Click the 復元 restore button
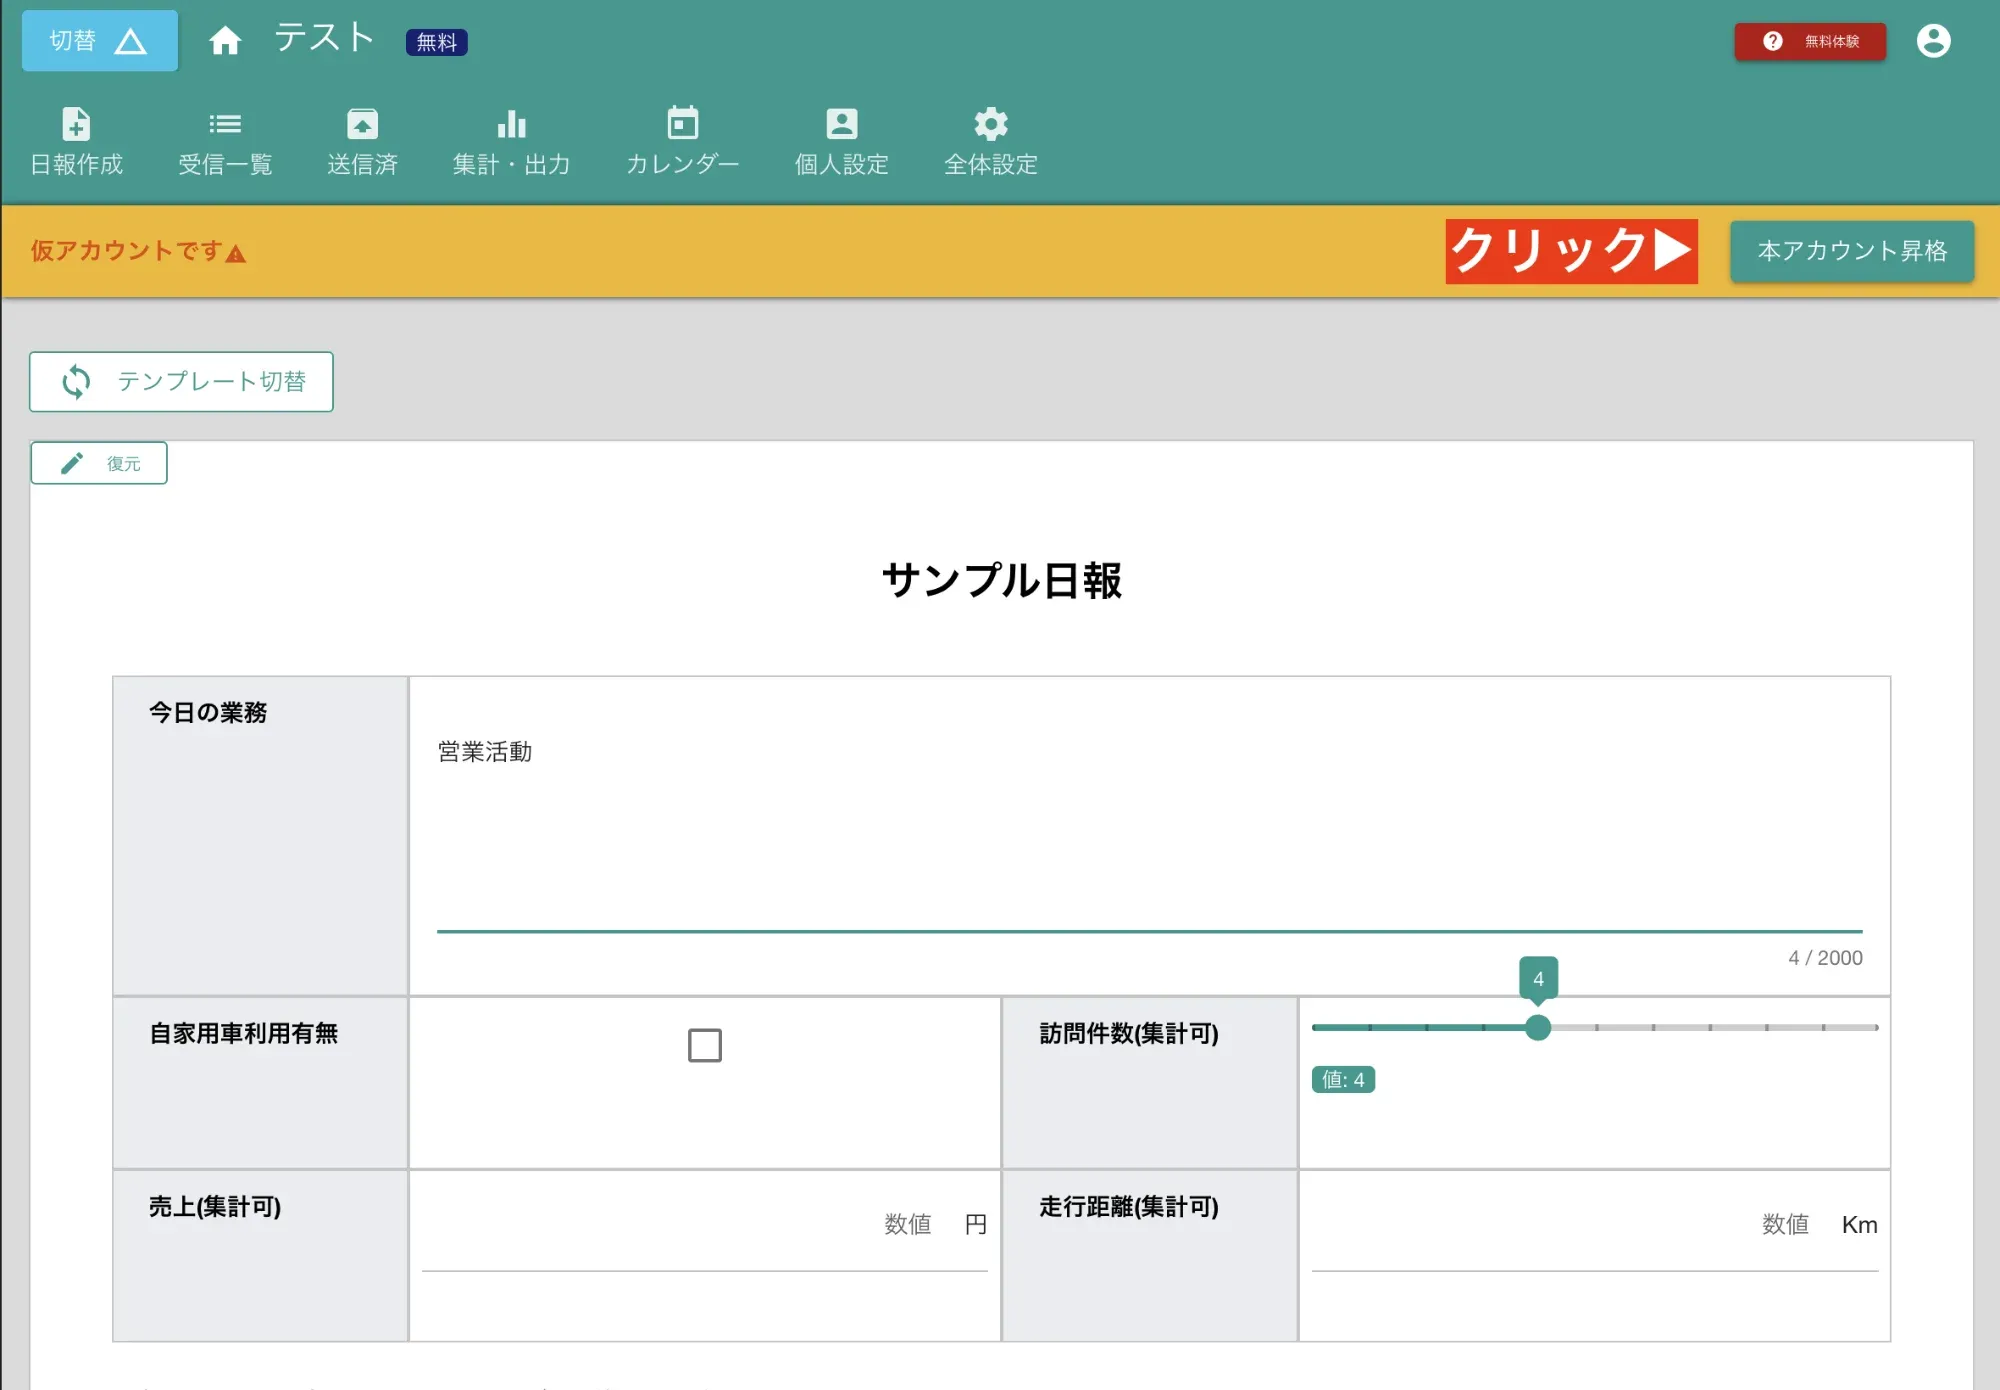This screenshot has height=1390, width=2000. 99,462
